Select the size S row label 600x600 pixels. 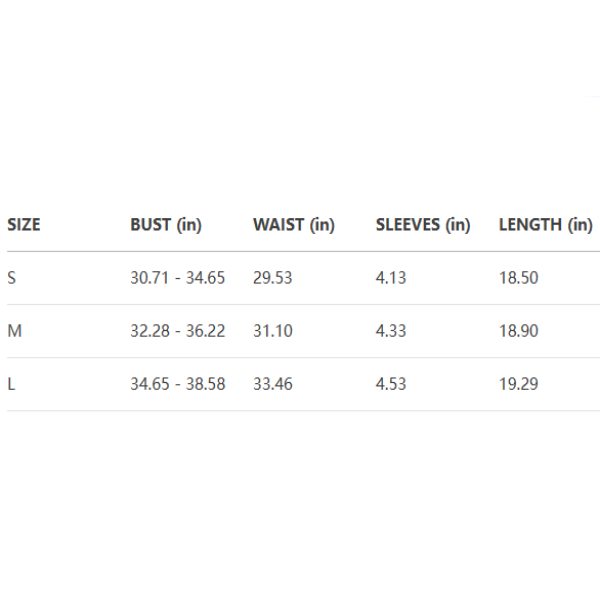12,278
